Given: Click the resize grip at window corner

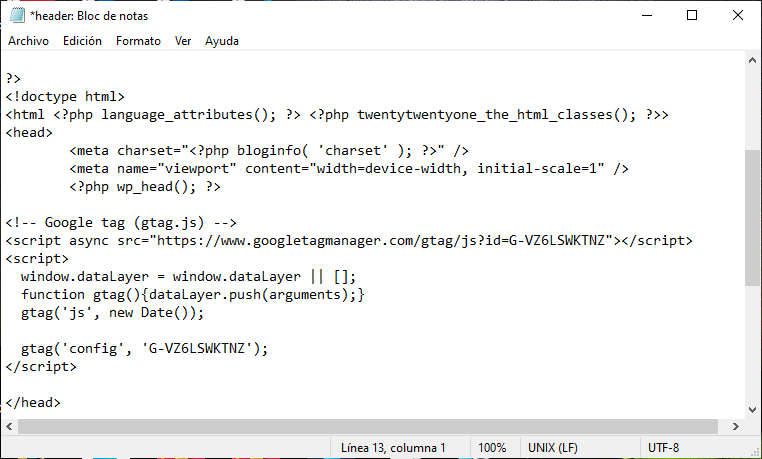Looking at the screenshot, I should [x=753, y=450].
